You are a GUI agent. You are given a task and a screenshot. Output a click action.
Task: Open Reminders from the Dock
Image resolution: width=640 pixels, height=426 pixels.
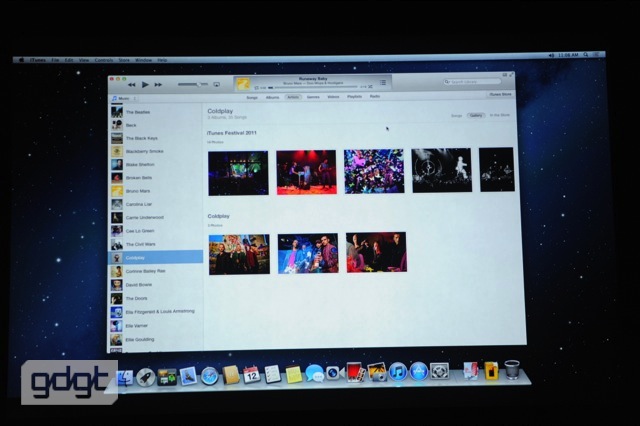[x=272, y=374]
